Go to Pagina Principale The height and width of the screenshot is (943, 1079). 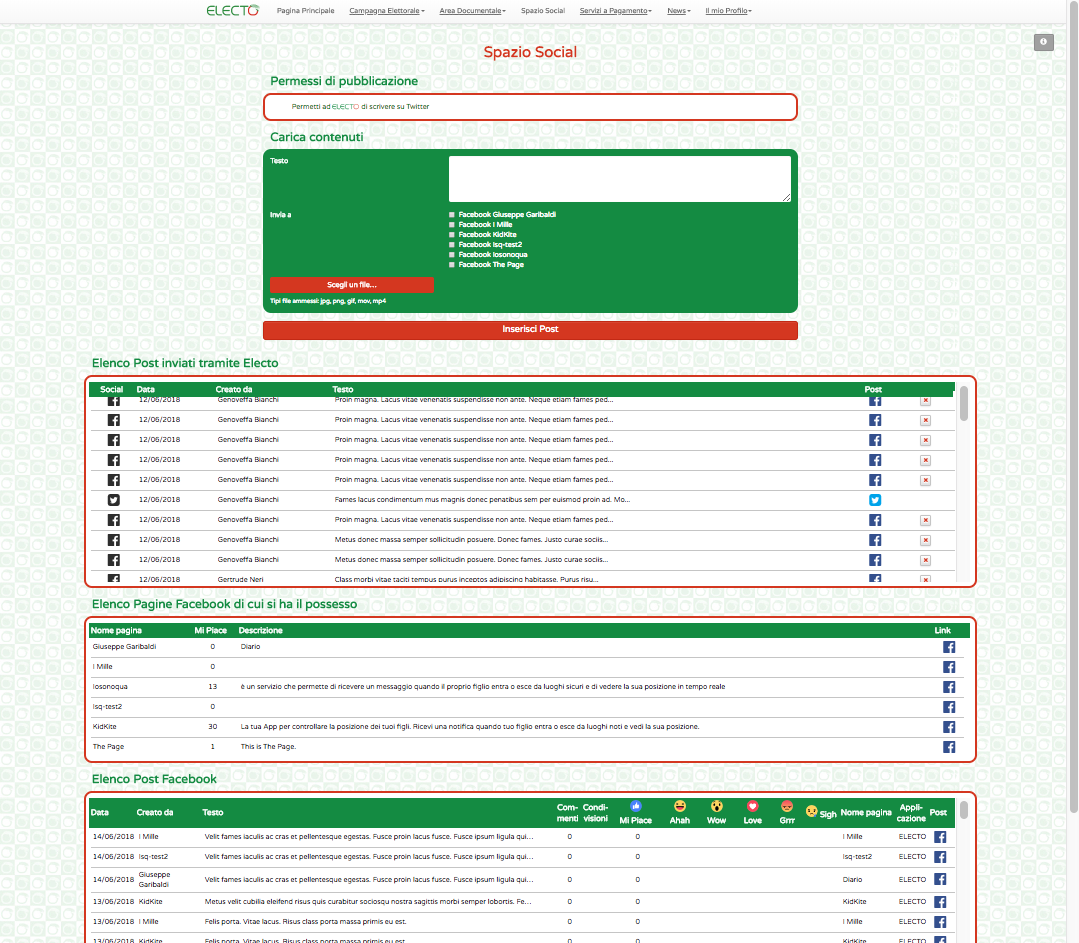pyautogui.click(x=306, y=10)
